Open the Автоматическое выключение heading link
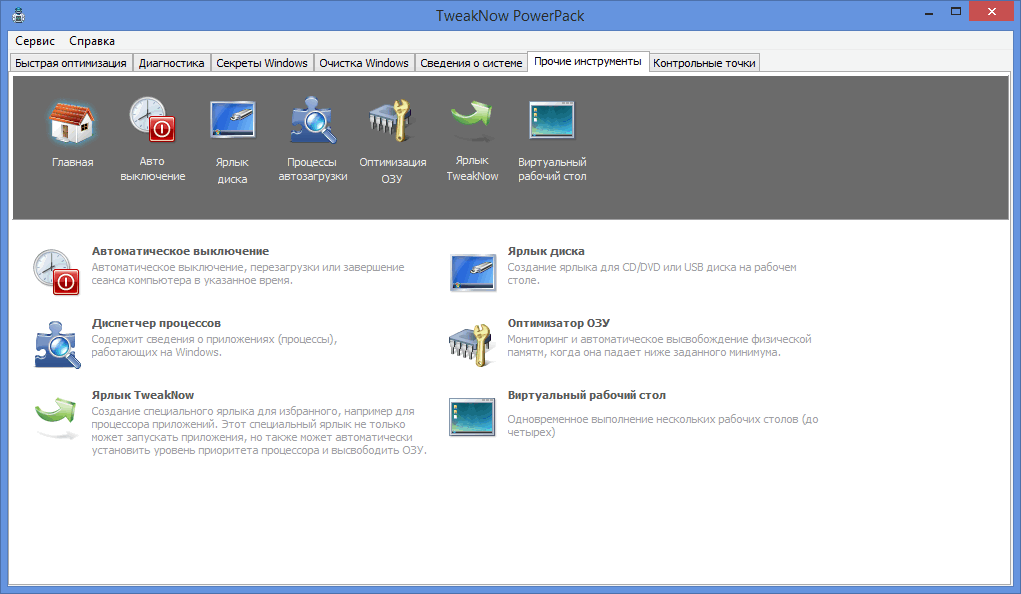The height and width of the screenshot is (594, 1021). coord(180,251)
